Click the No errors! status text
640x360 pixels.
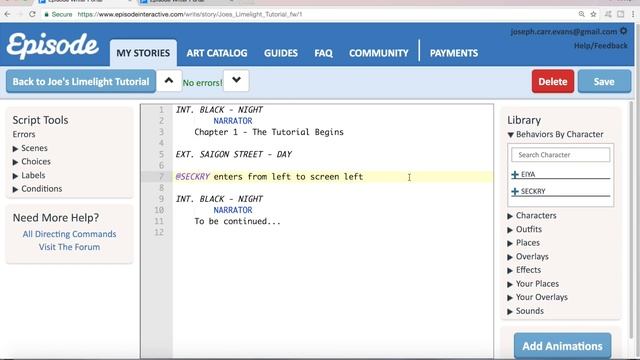tap(202, 83)
